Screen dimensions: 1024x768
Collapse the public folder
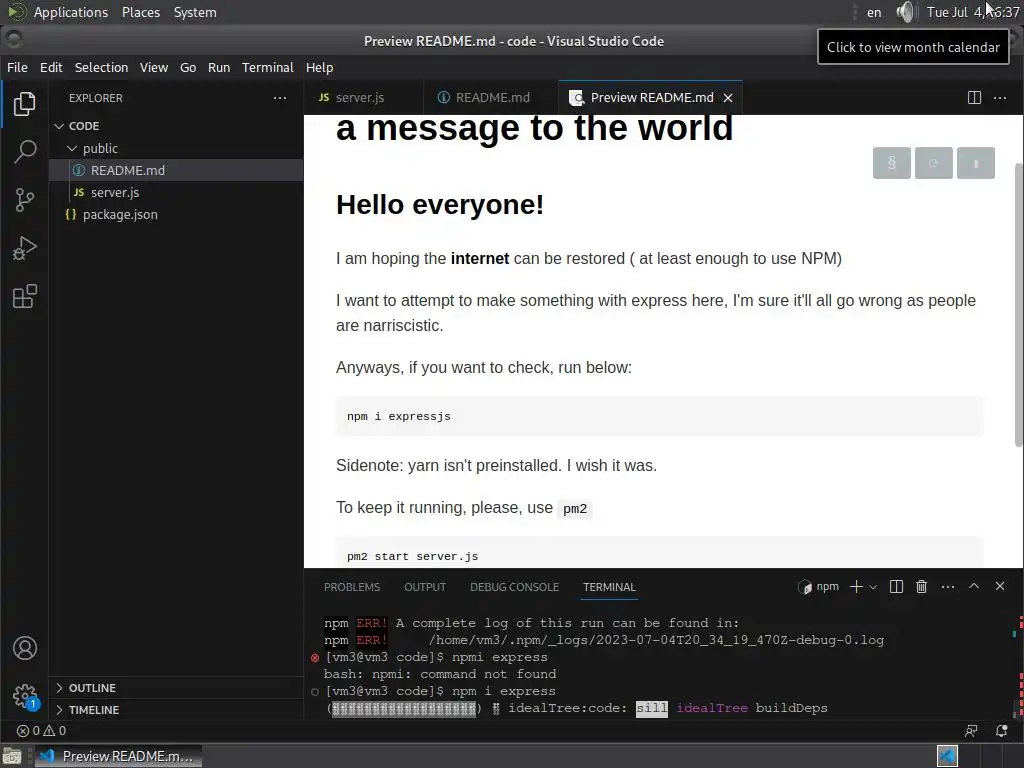pyautogui.click(x=176, y=148)
